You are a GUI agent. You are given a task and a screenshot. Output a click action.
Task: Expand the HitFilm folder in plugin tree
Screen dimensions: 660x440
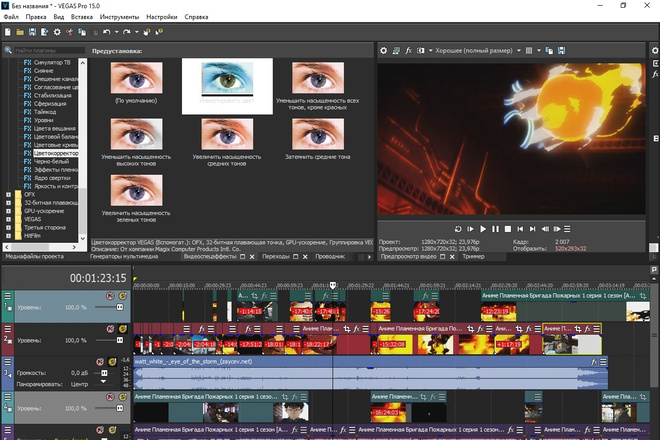click(x=8, y=236)
